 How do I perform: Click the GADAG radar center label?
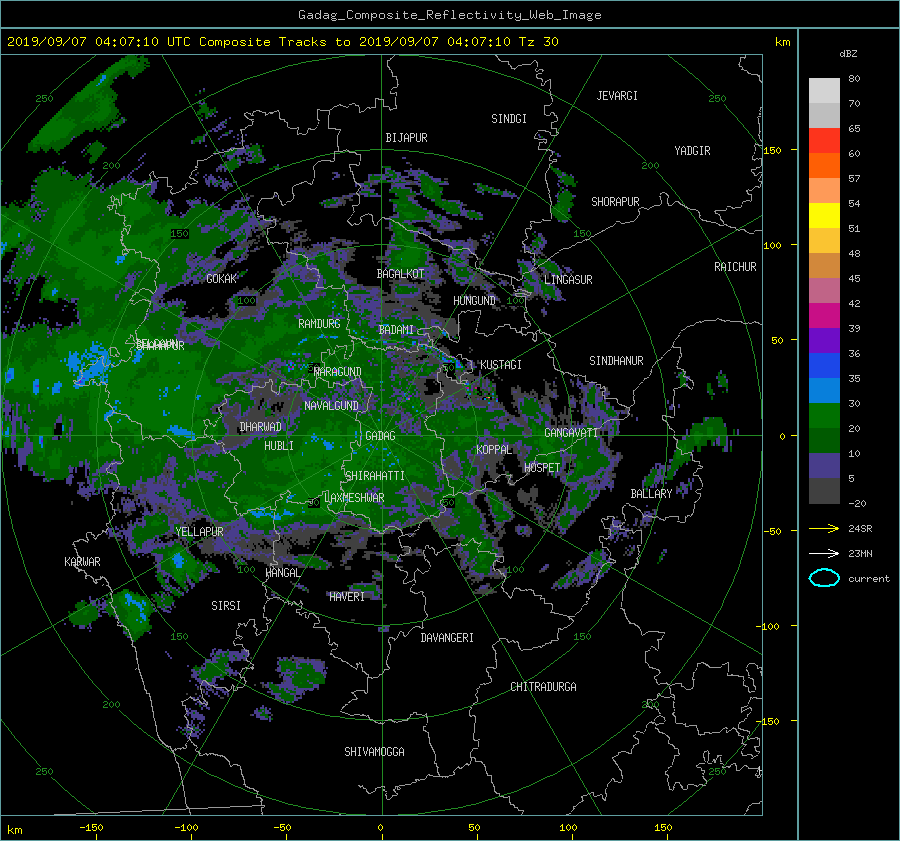(381, 436)
